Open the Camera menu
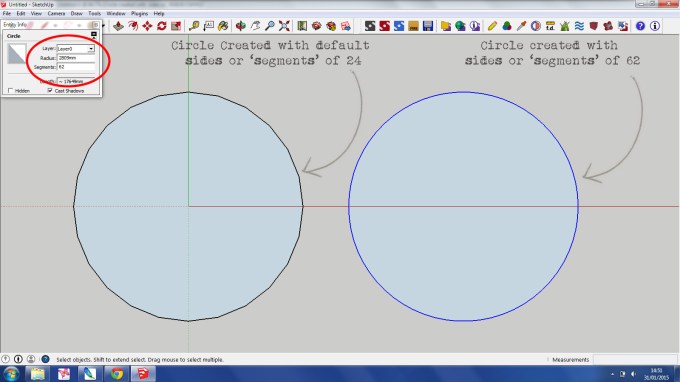The image size is (680, 382). [x=56, y=13]
